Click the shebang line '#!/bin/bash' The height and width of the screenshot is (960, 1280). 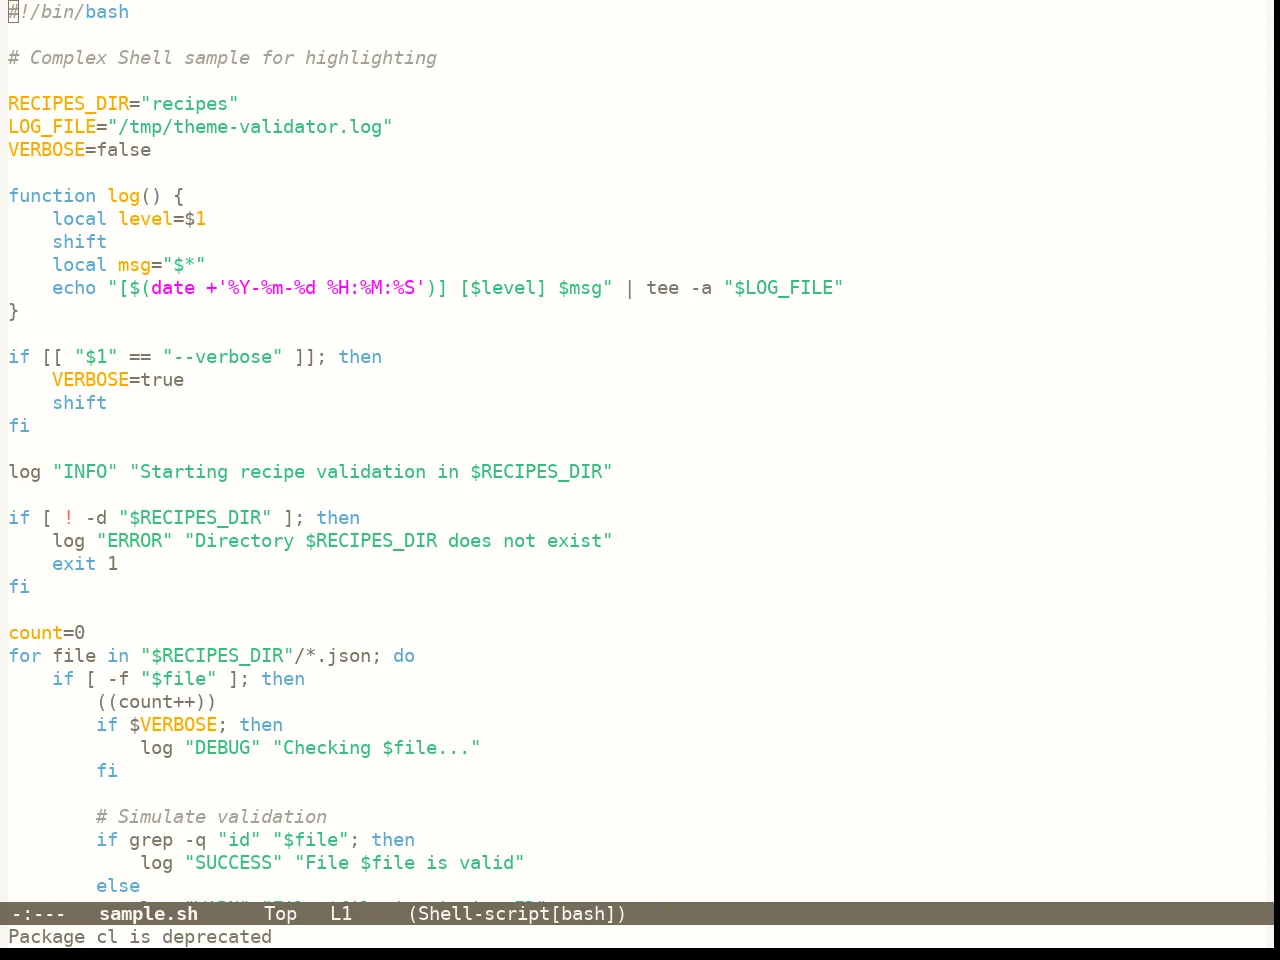tap(68, 12)
